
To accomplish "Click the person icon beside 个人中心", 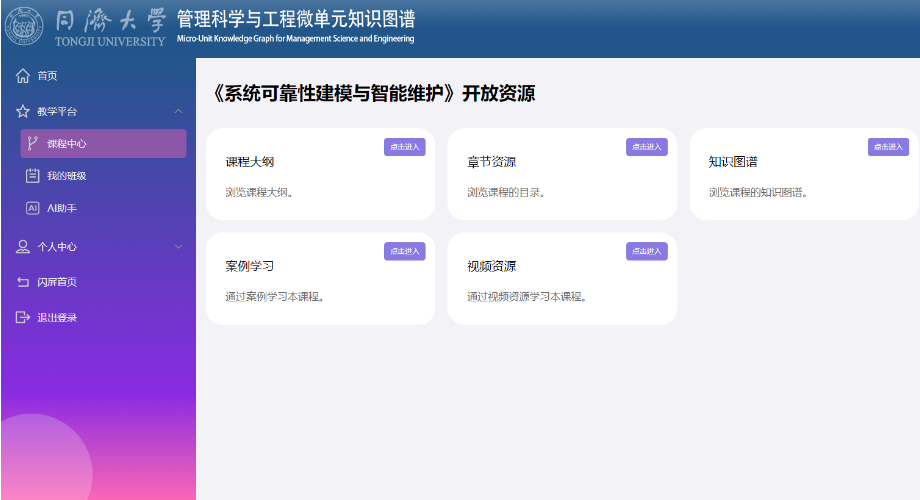I will [23, 246].
